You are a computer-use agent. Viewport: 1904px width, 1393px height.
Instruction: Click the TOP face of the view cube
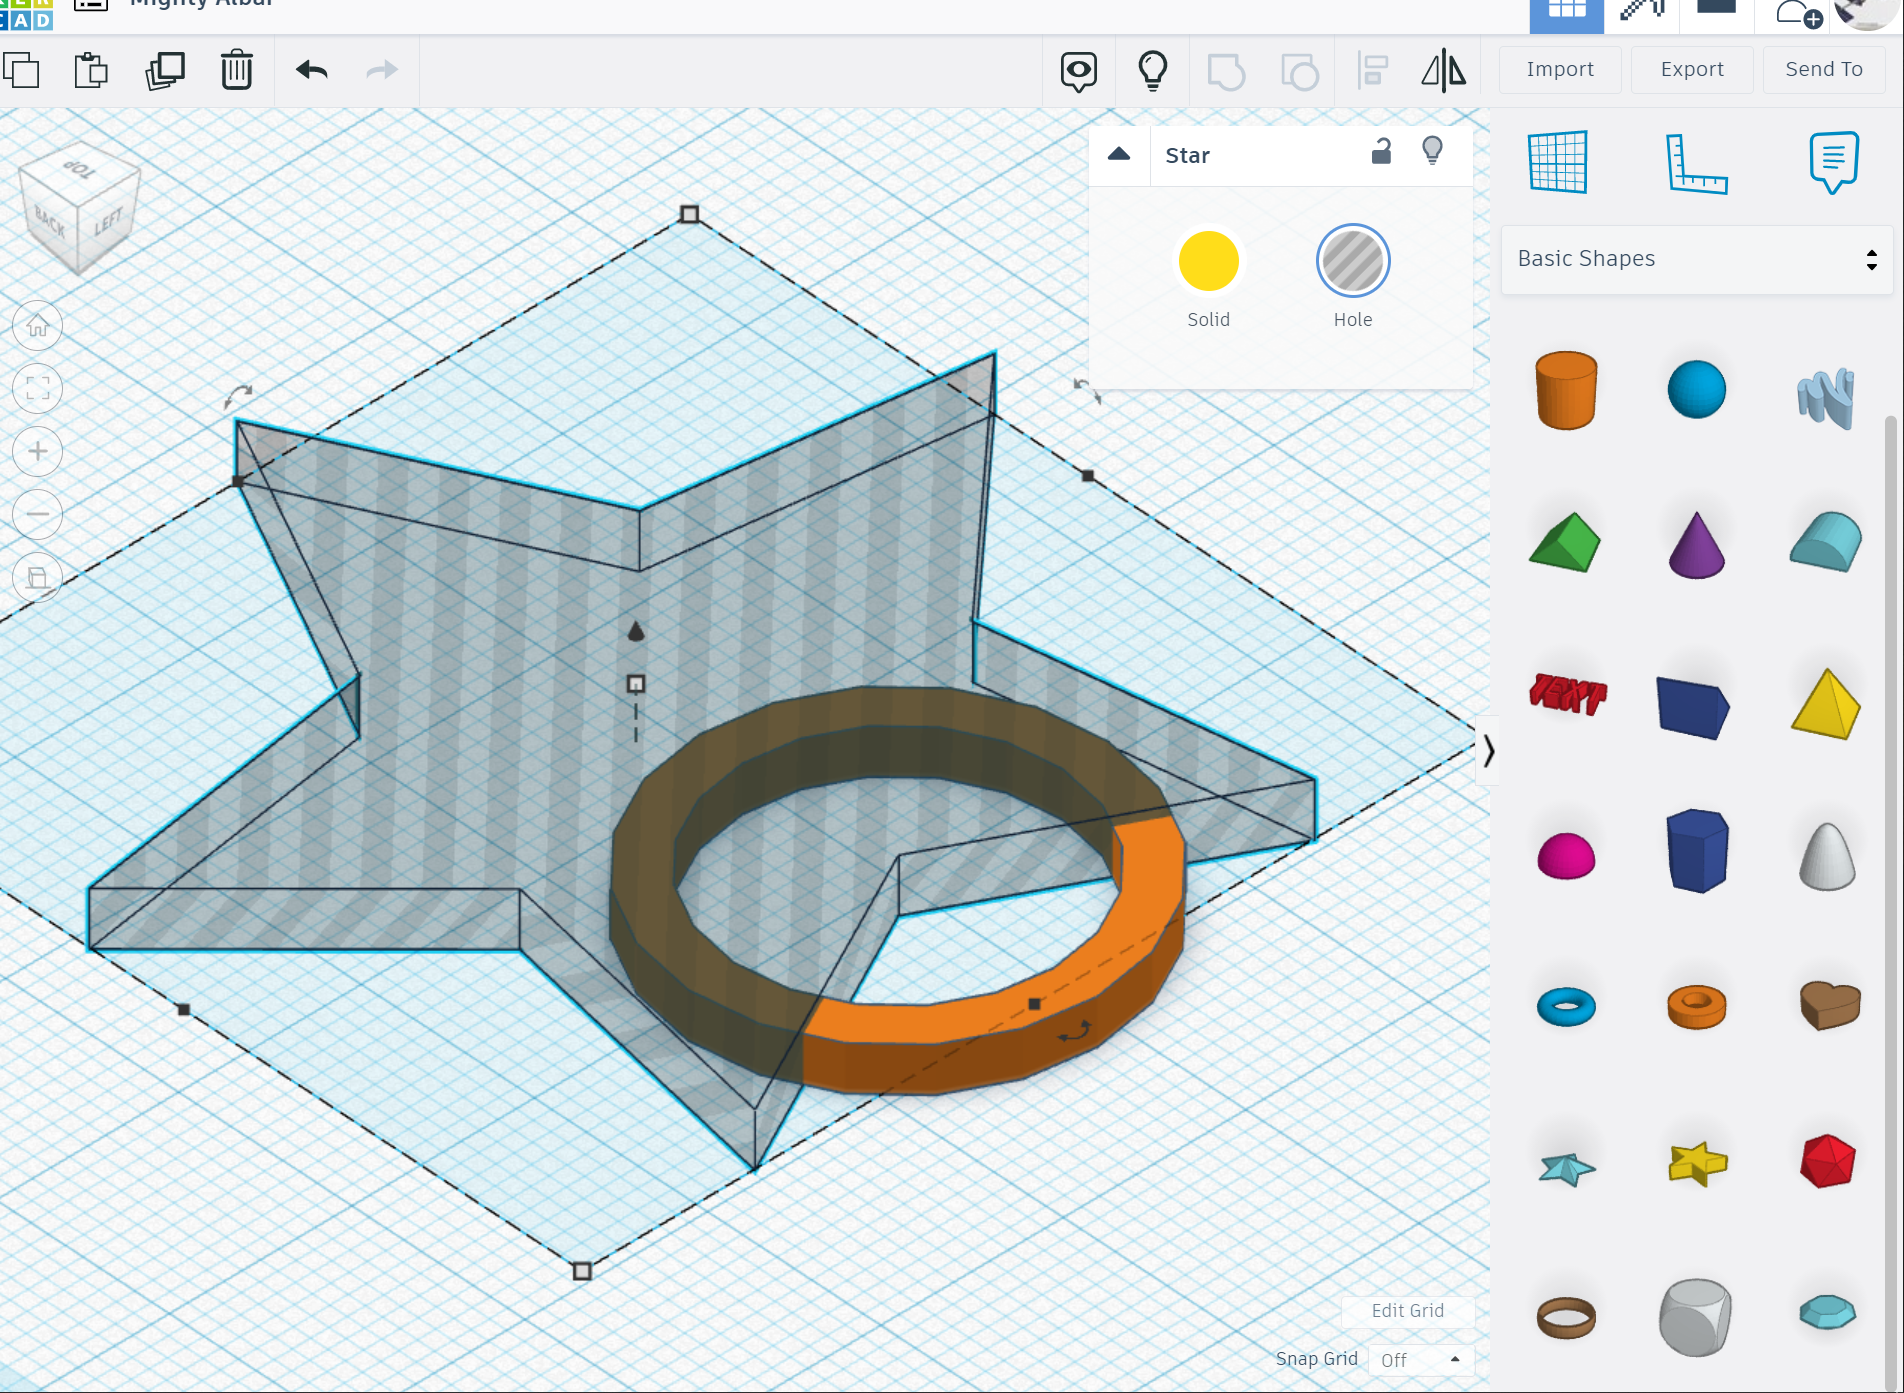78,172
